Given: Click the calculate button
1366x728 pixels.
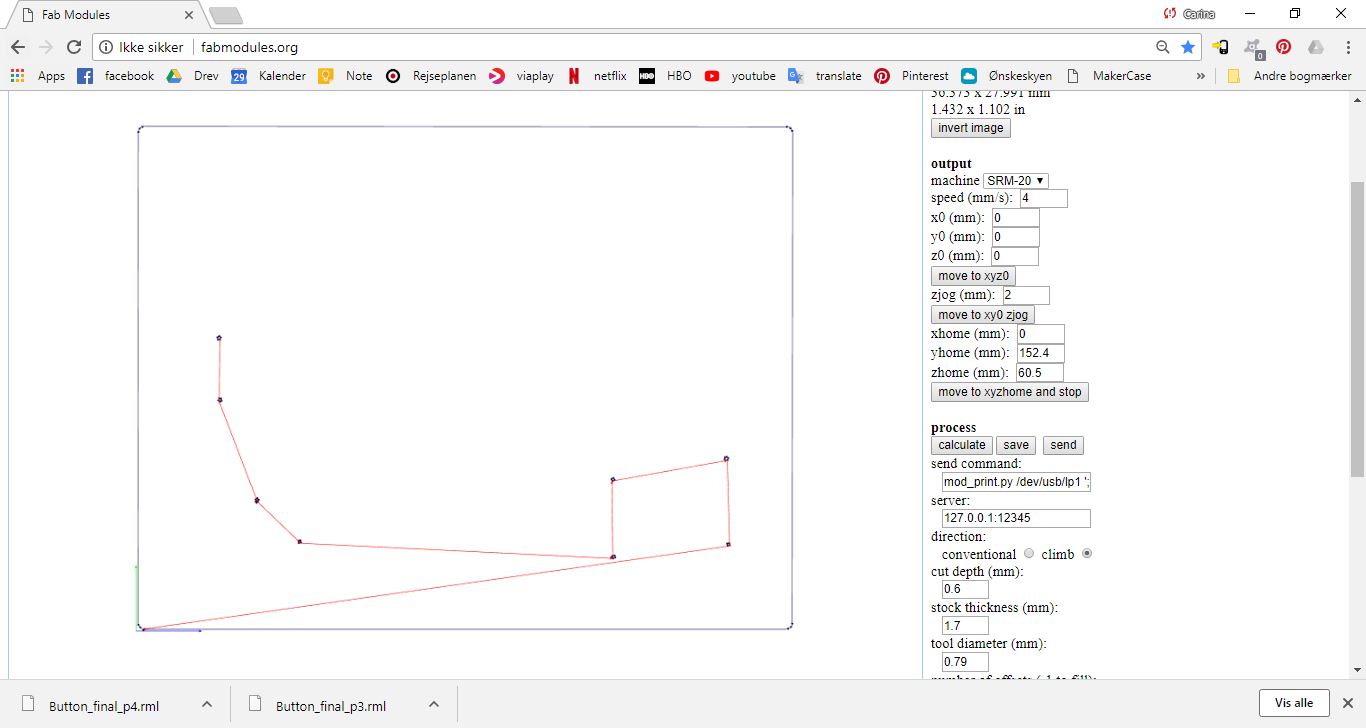Looking at the screenshot, I should [962, 445].
